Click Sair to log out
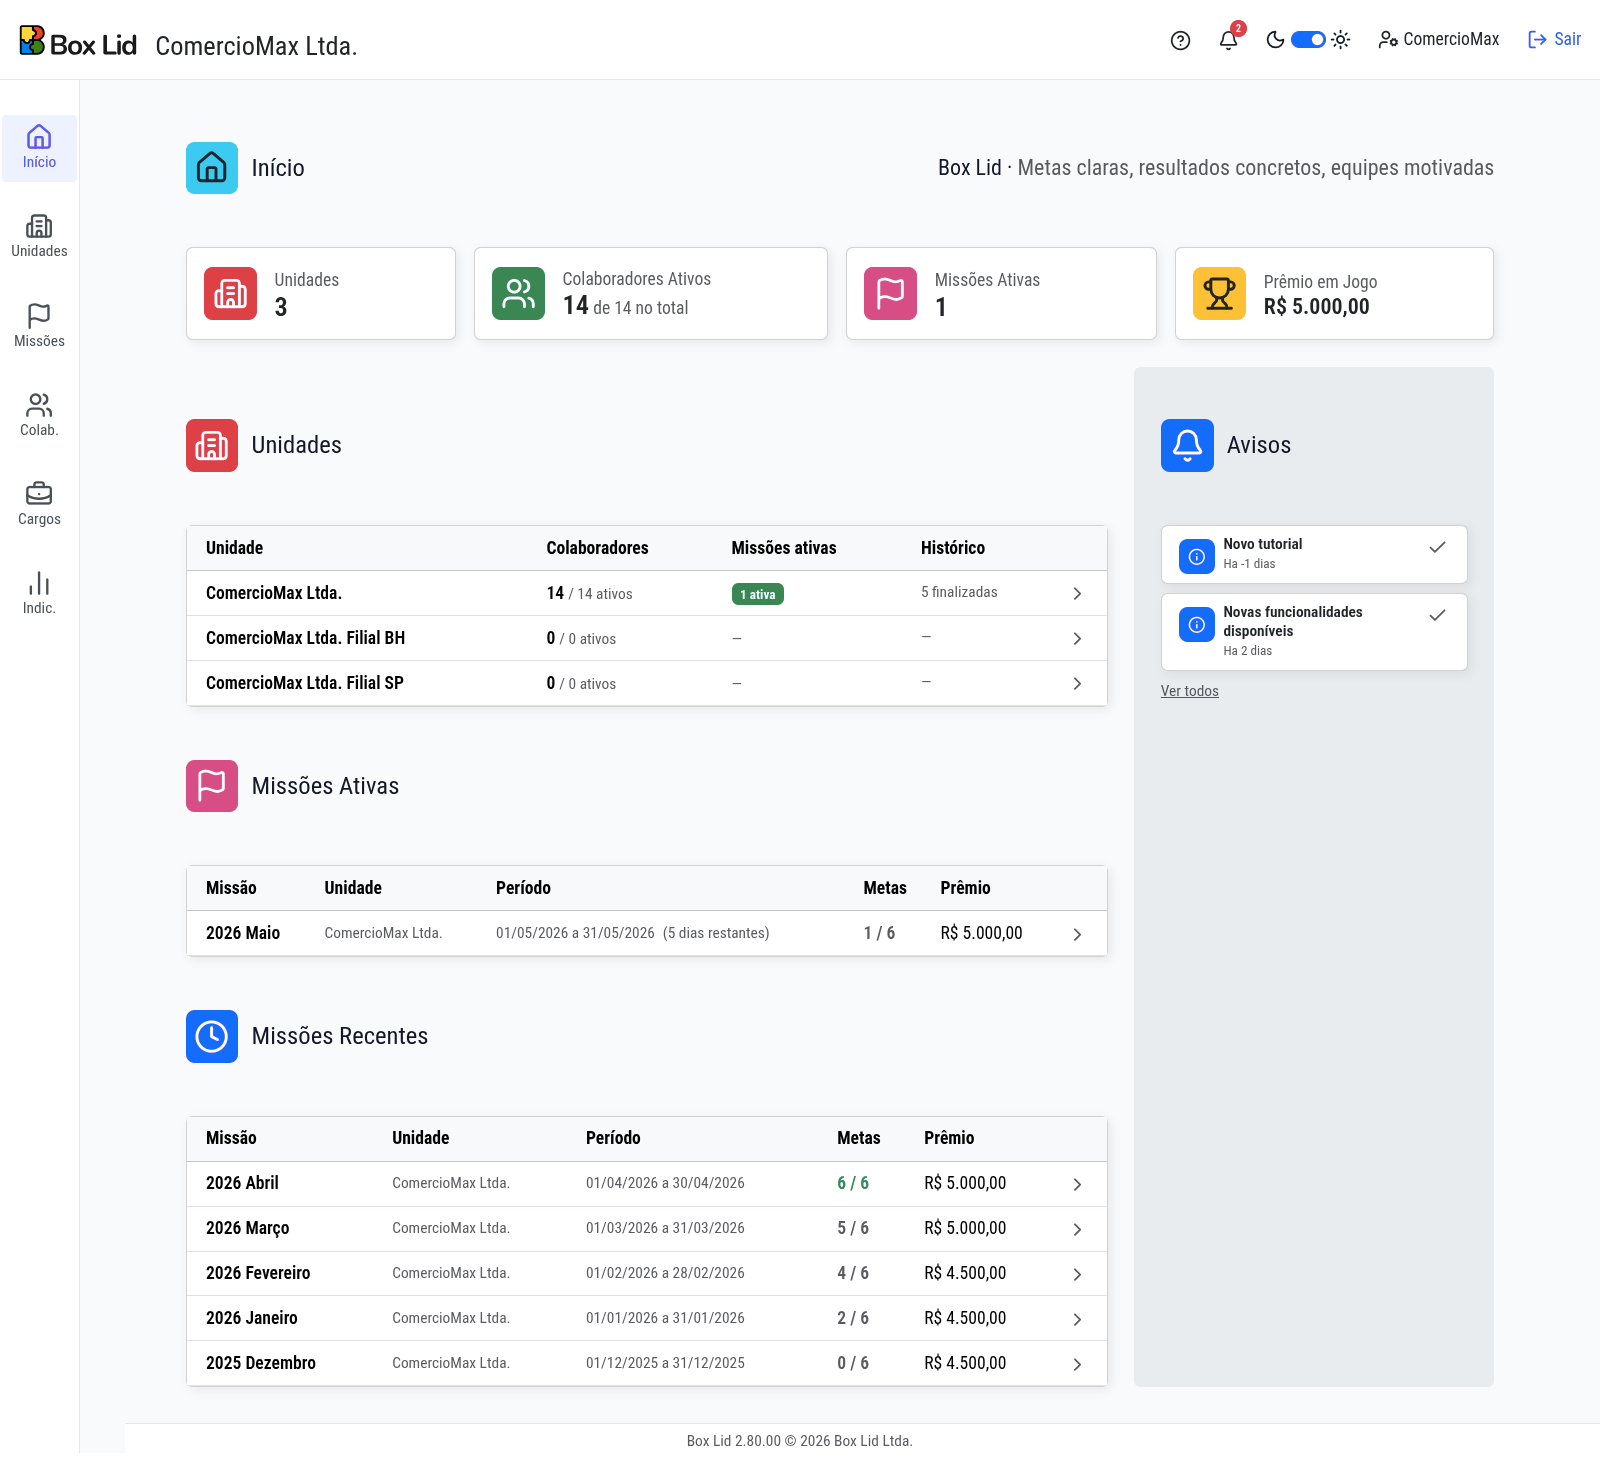This screenshot has width=1600, height=1459. tap(1554, 39)
